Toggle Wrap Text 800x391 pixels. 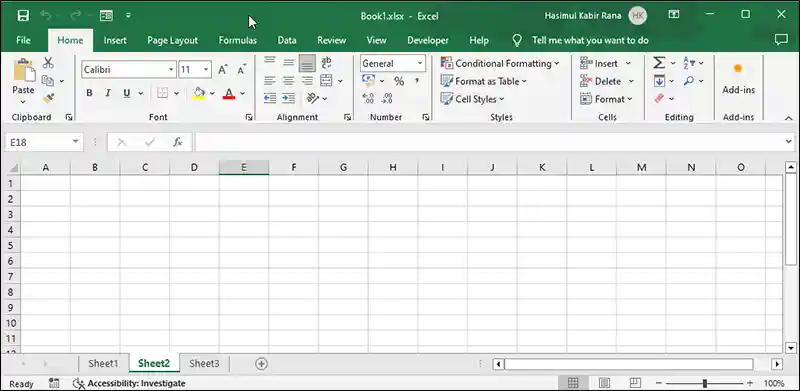[x=327, y=63]
